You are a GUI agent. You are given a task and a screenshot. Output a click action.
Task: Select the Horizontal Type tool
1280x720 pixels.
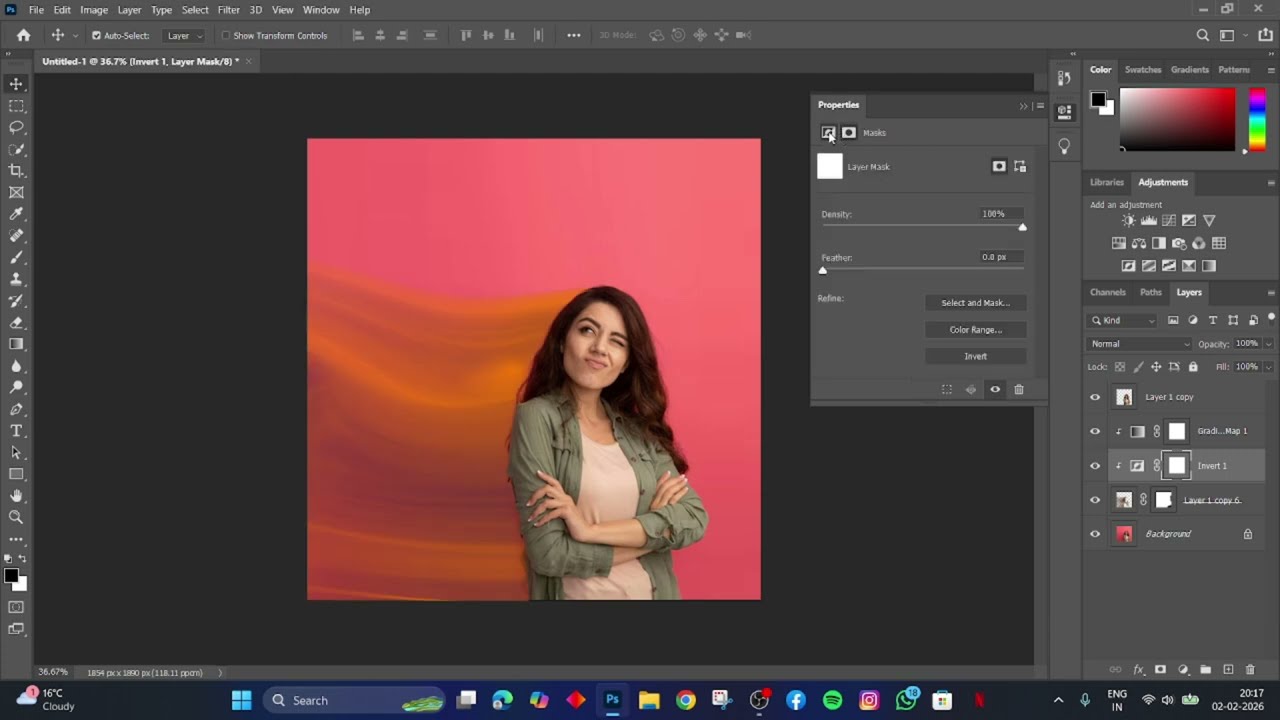16,431
